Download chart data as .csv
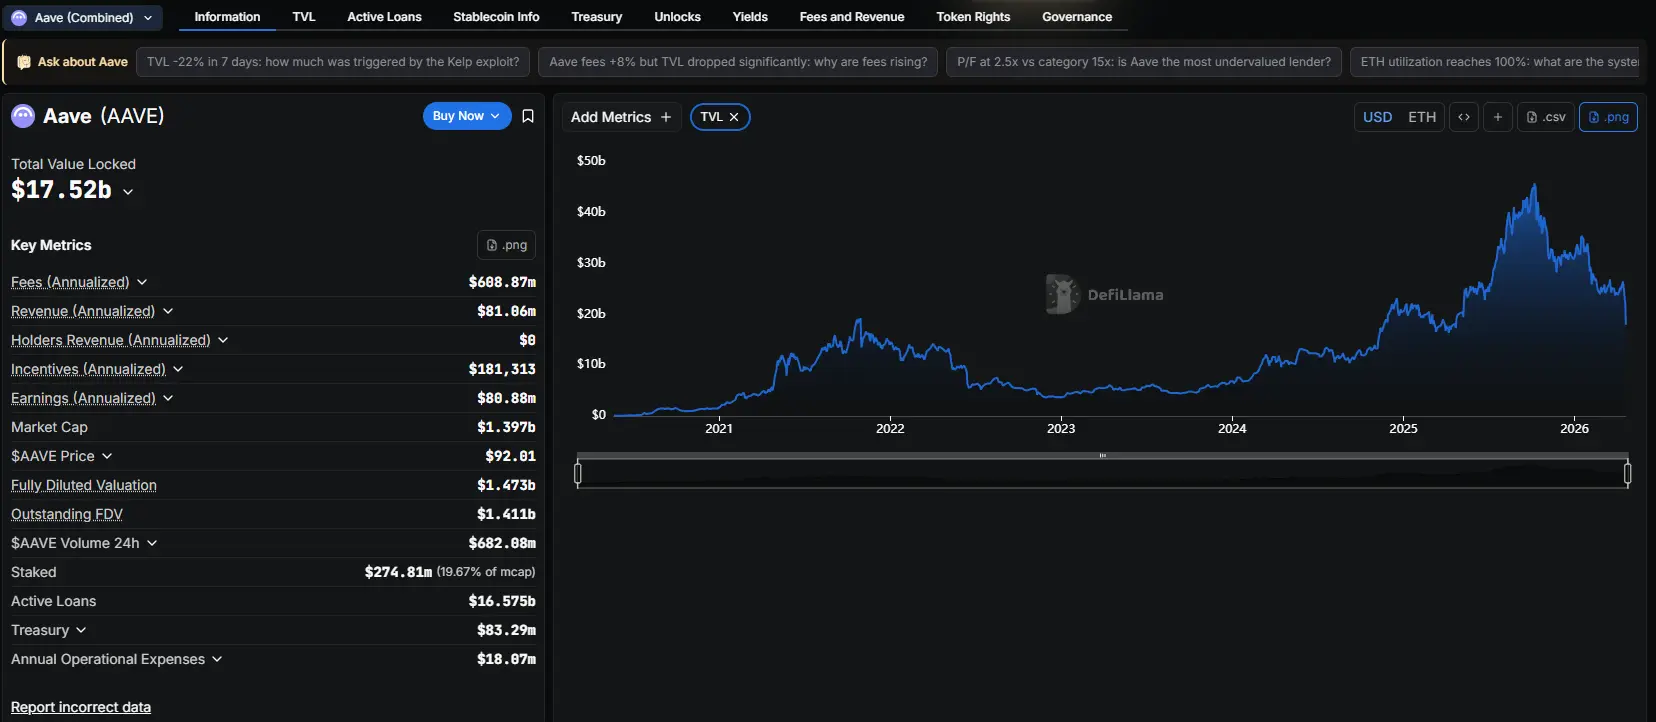 (1546, 117)
